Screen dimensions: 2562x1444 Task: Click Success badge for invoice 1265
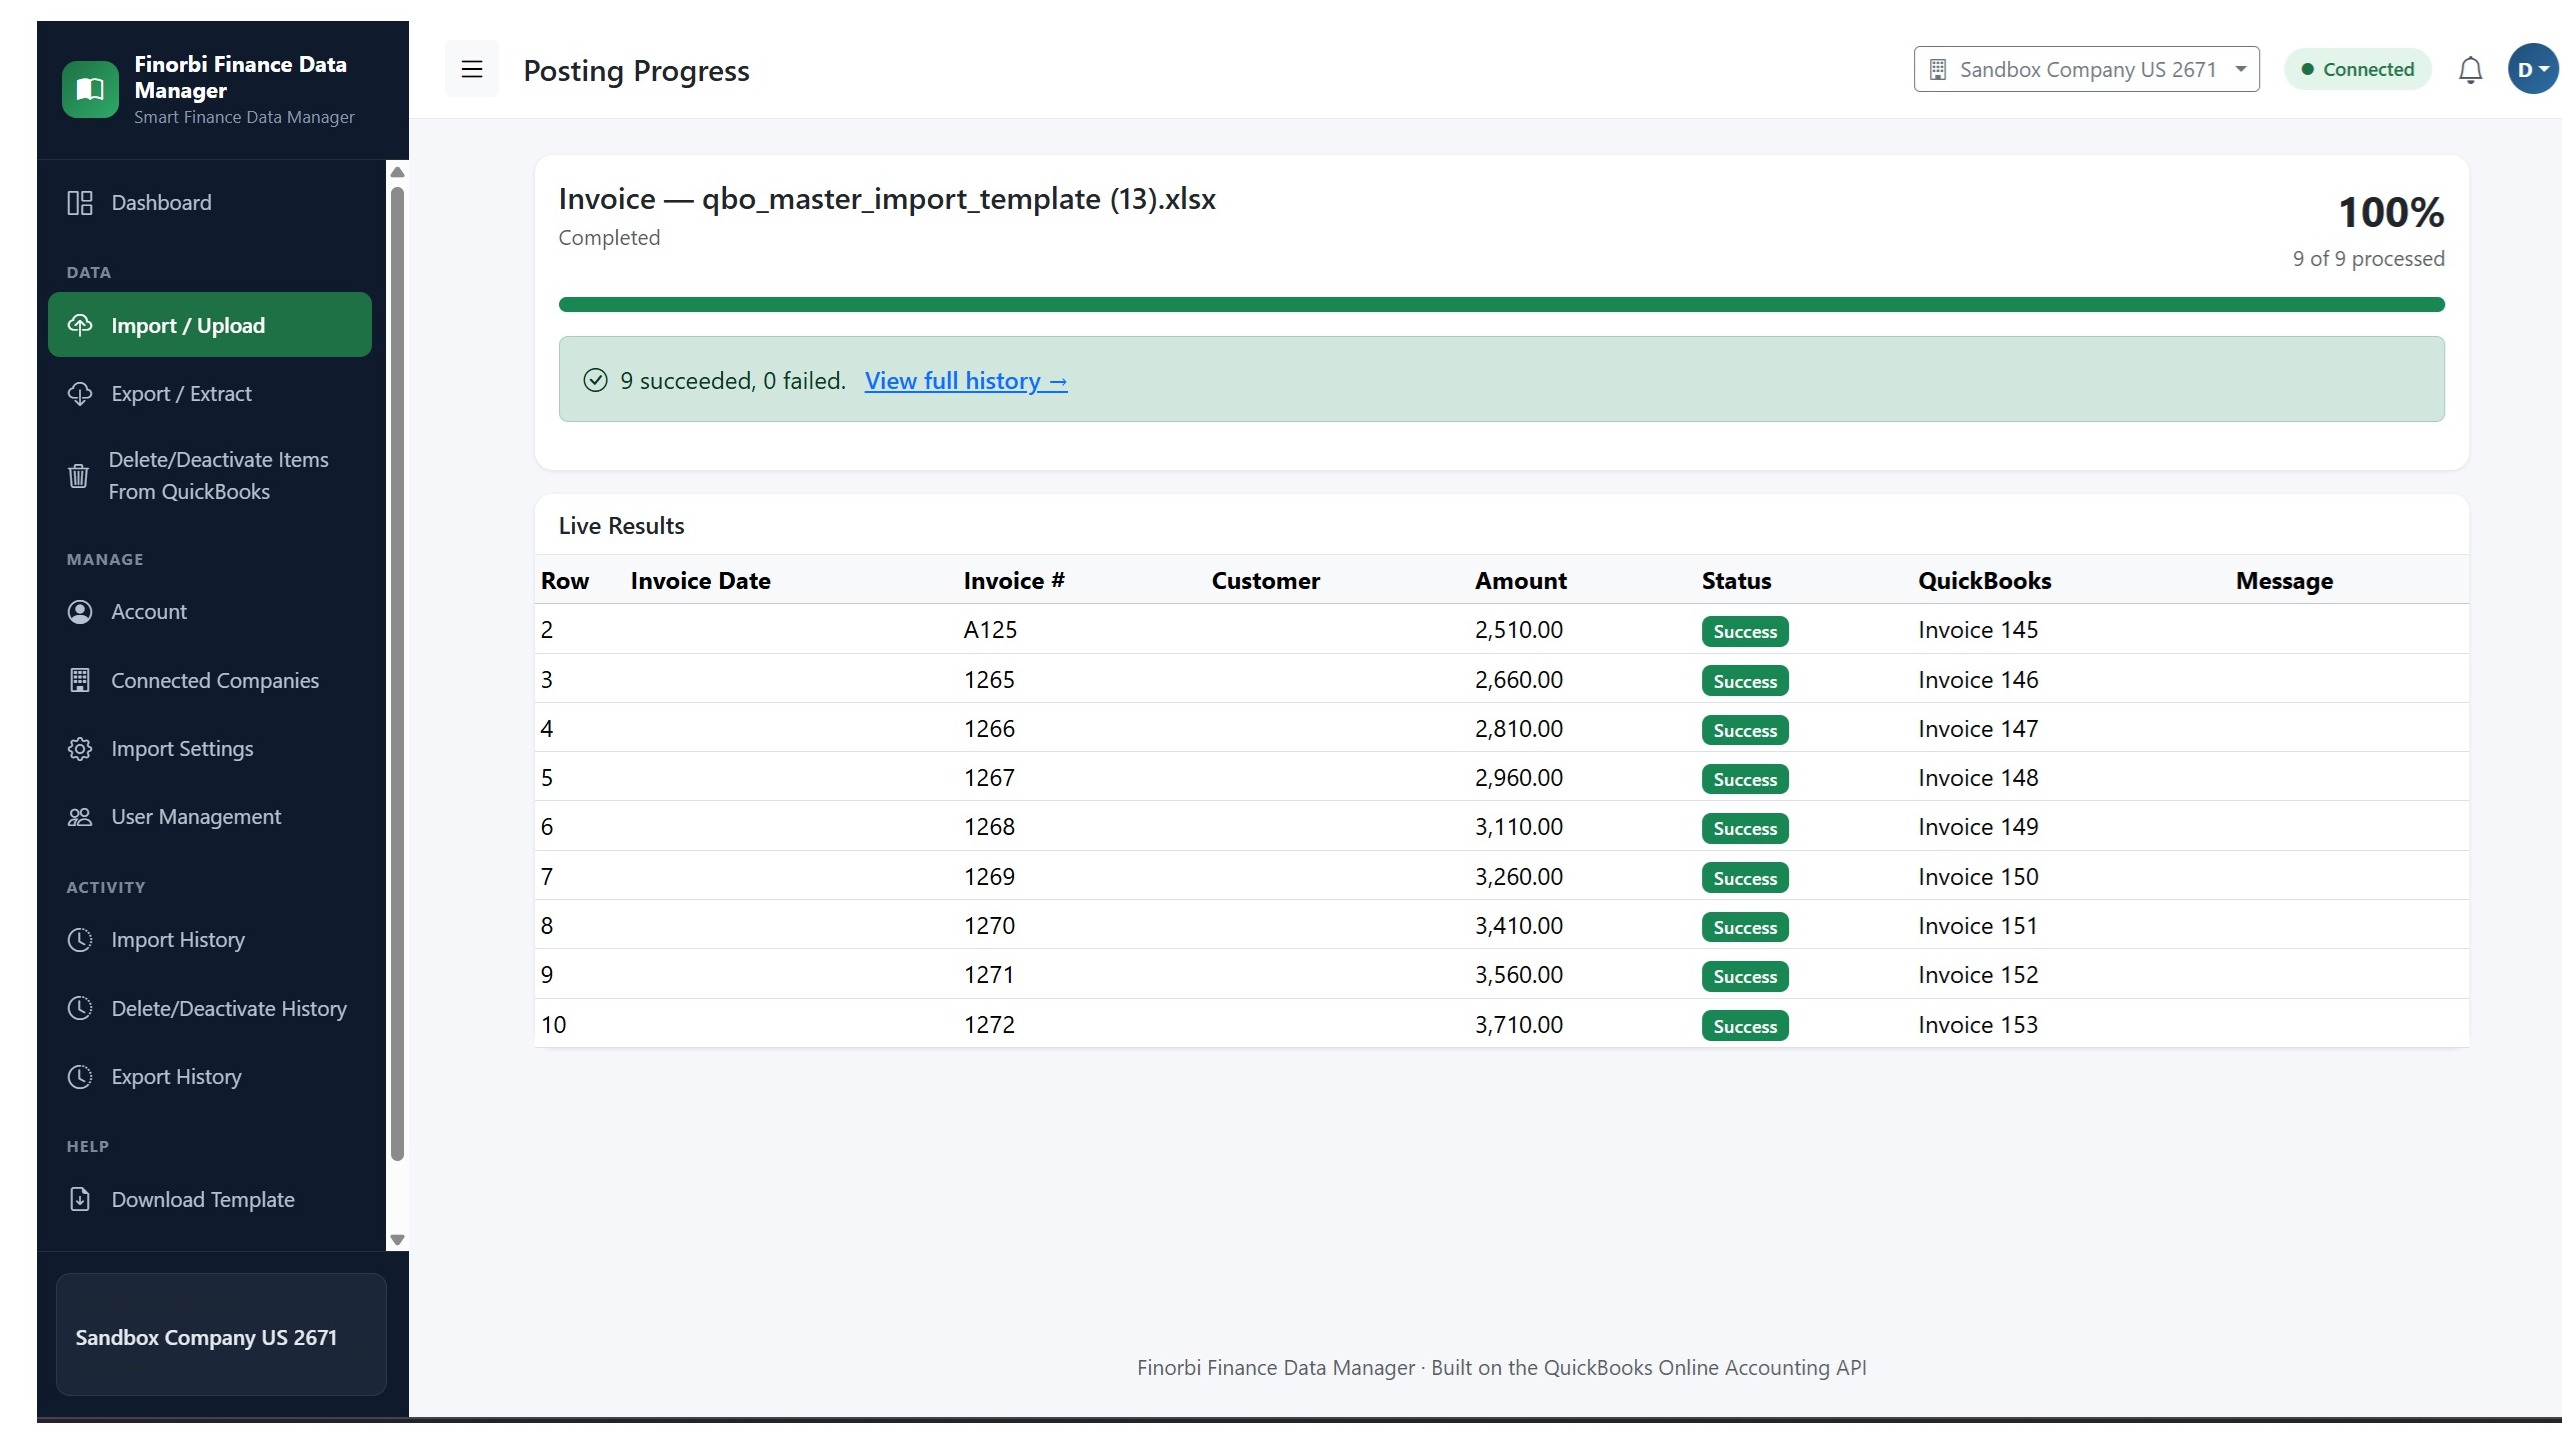coord(1745,681)
